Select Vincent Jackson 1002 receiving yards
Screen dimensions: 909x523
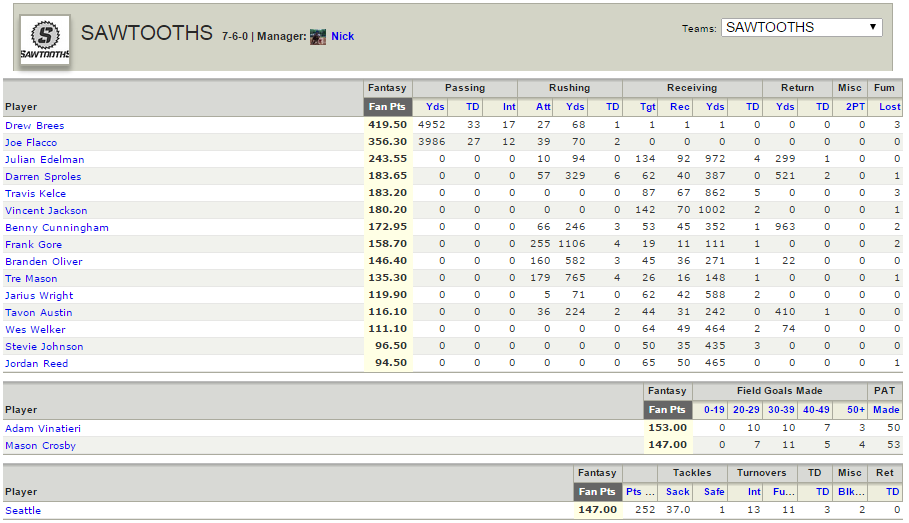coord(712,210)
